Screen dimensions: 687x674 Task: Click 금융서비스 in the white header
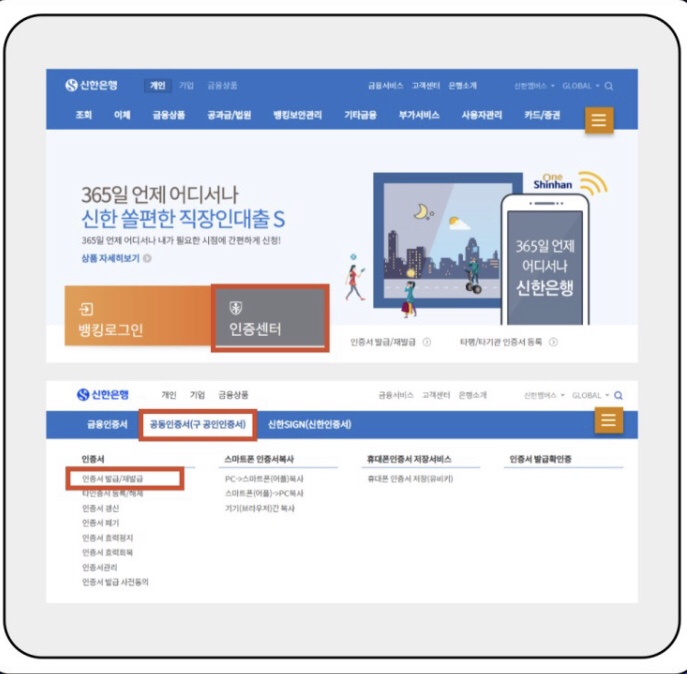[x=396, y=395]
